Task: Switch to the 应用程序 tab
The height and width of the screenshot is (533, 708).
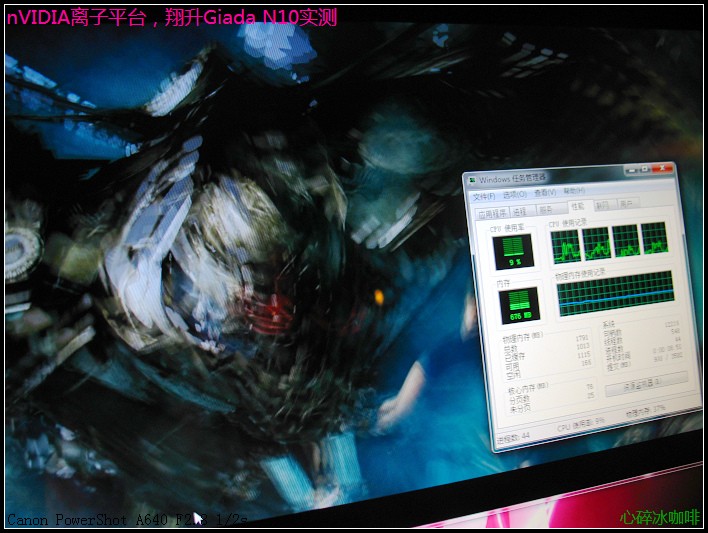Action: click(x=492, y=213)
